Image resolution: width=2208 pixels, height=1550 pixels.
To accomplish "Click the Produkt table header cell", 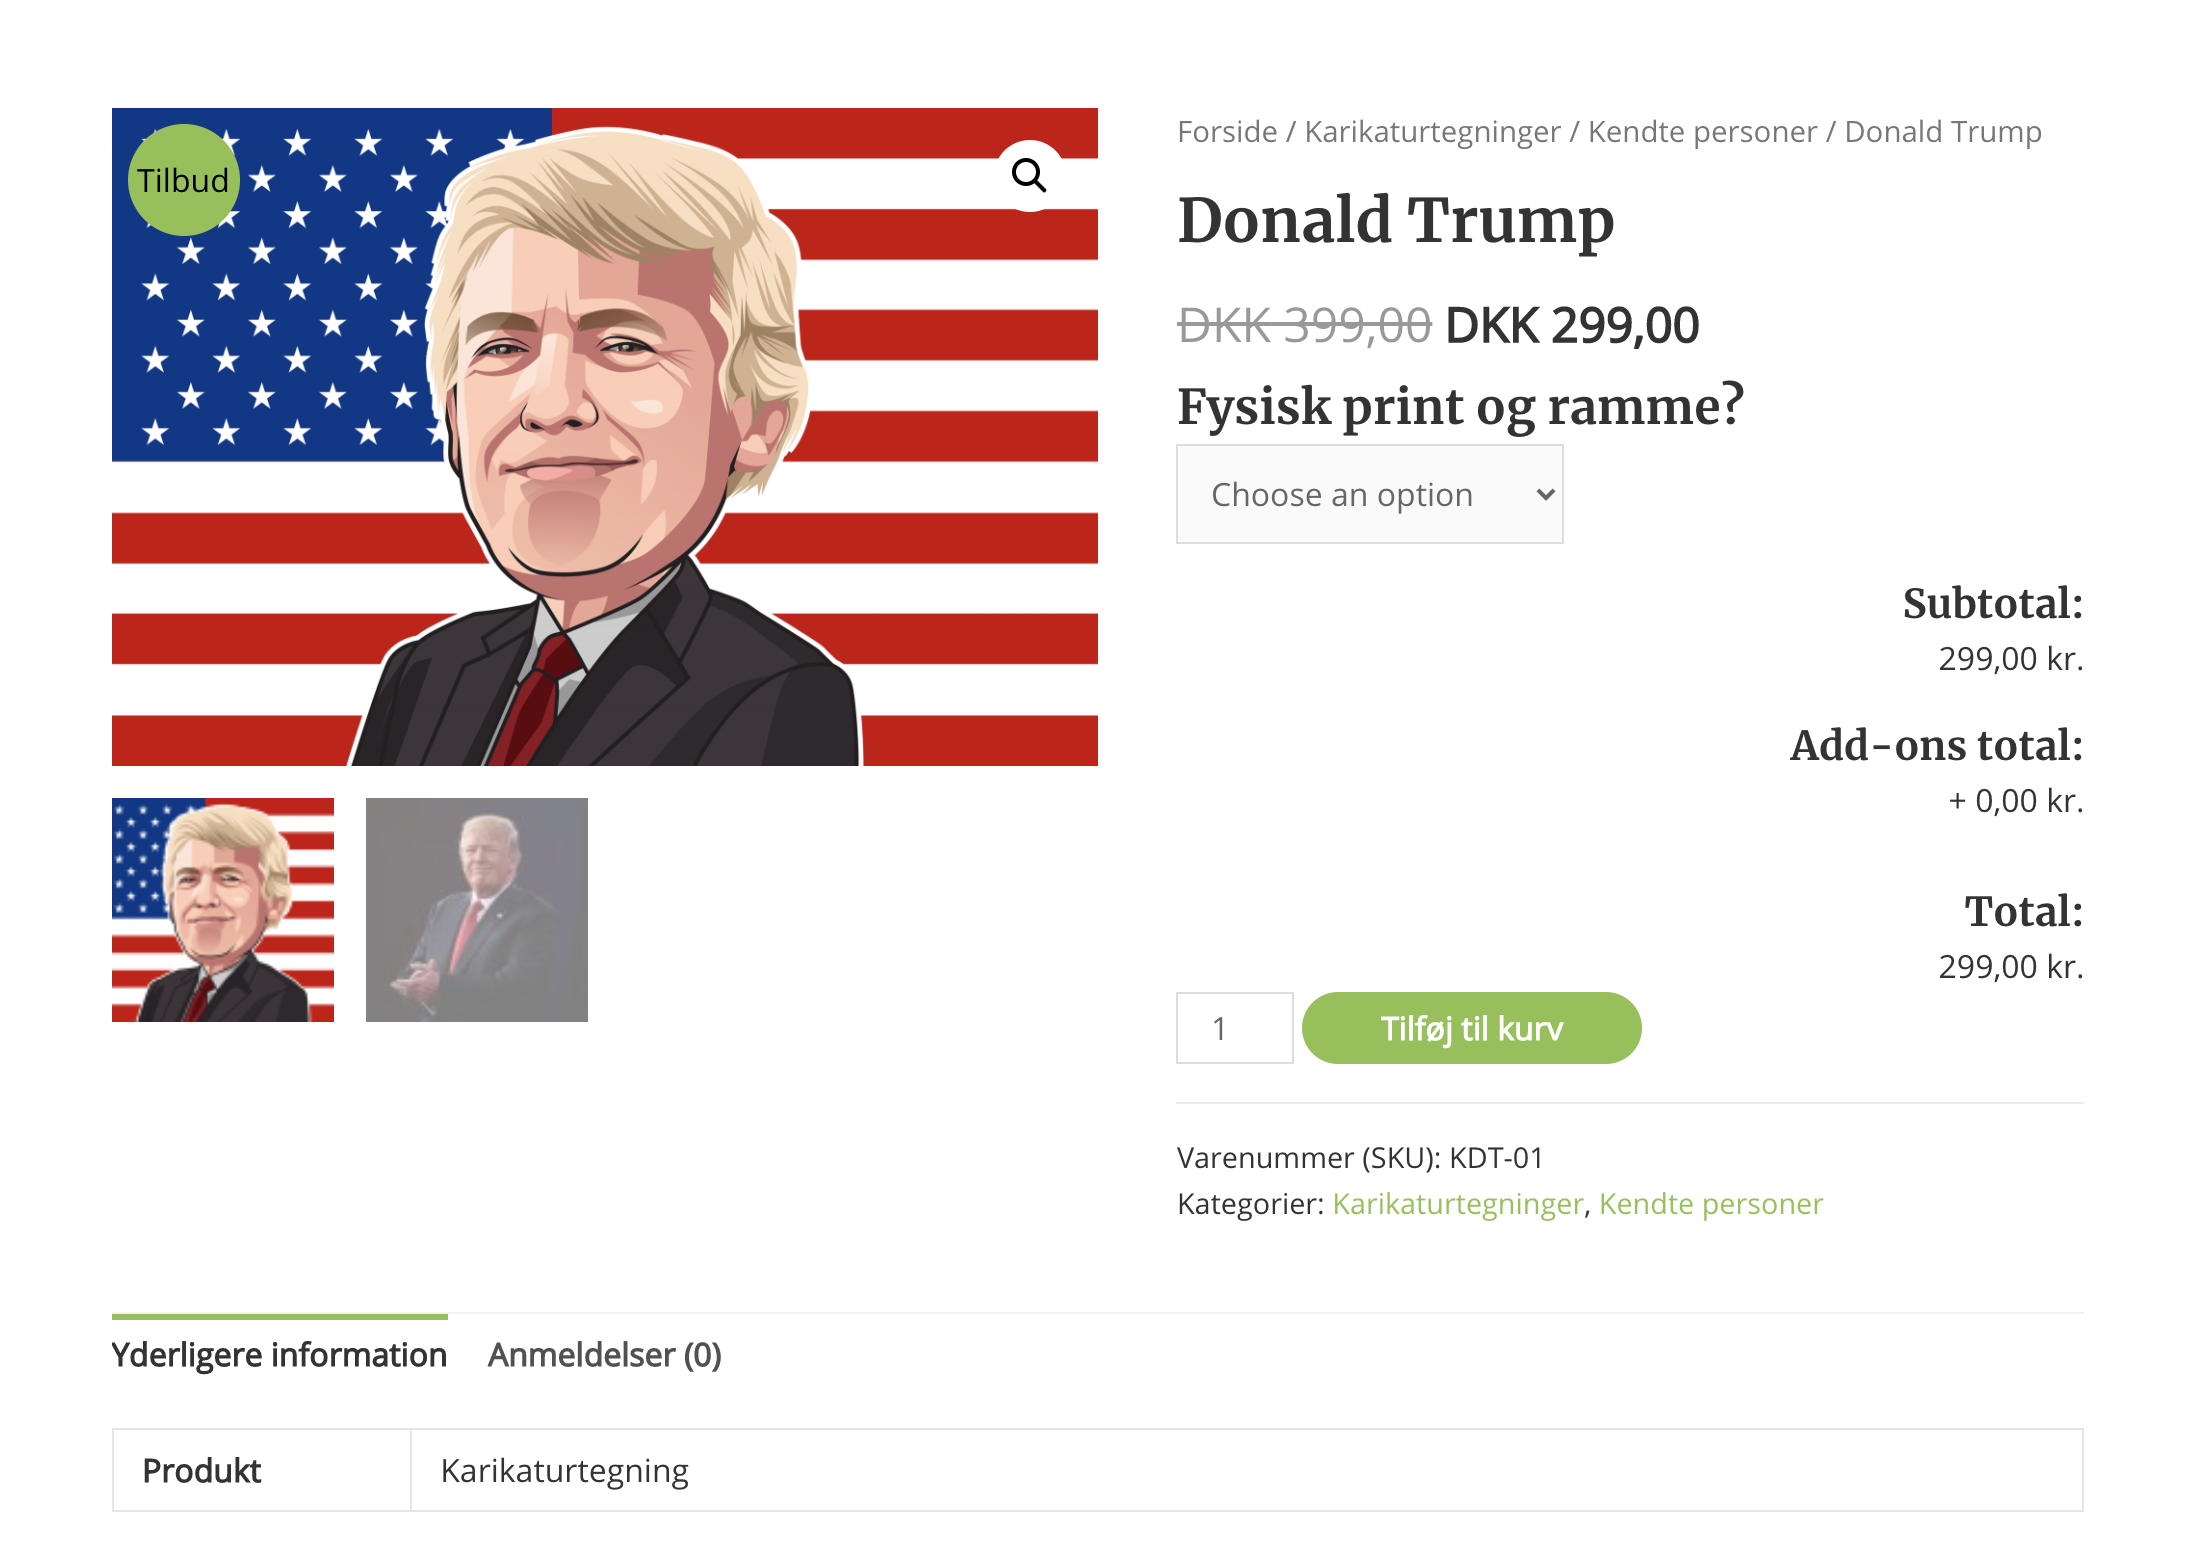I will (262, 1470).
